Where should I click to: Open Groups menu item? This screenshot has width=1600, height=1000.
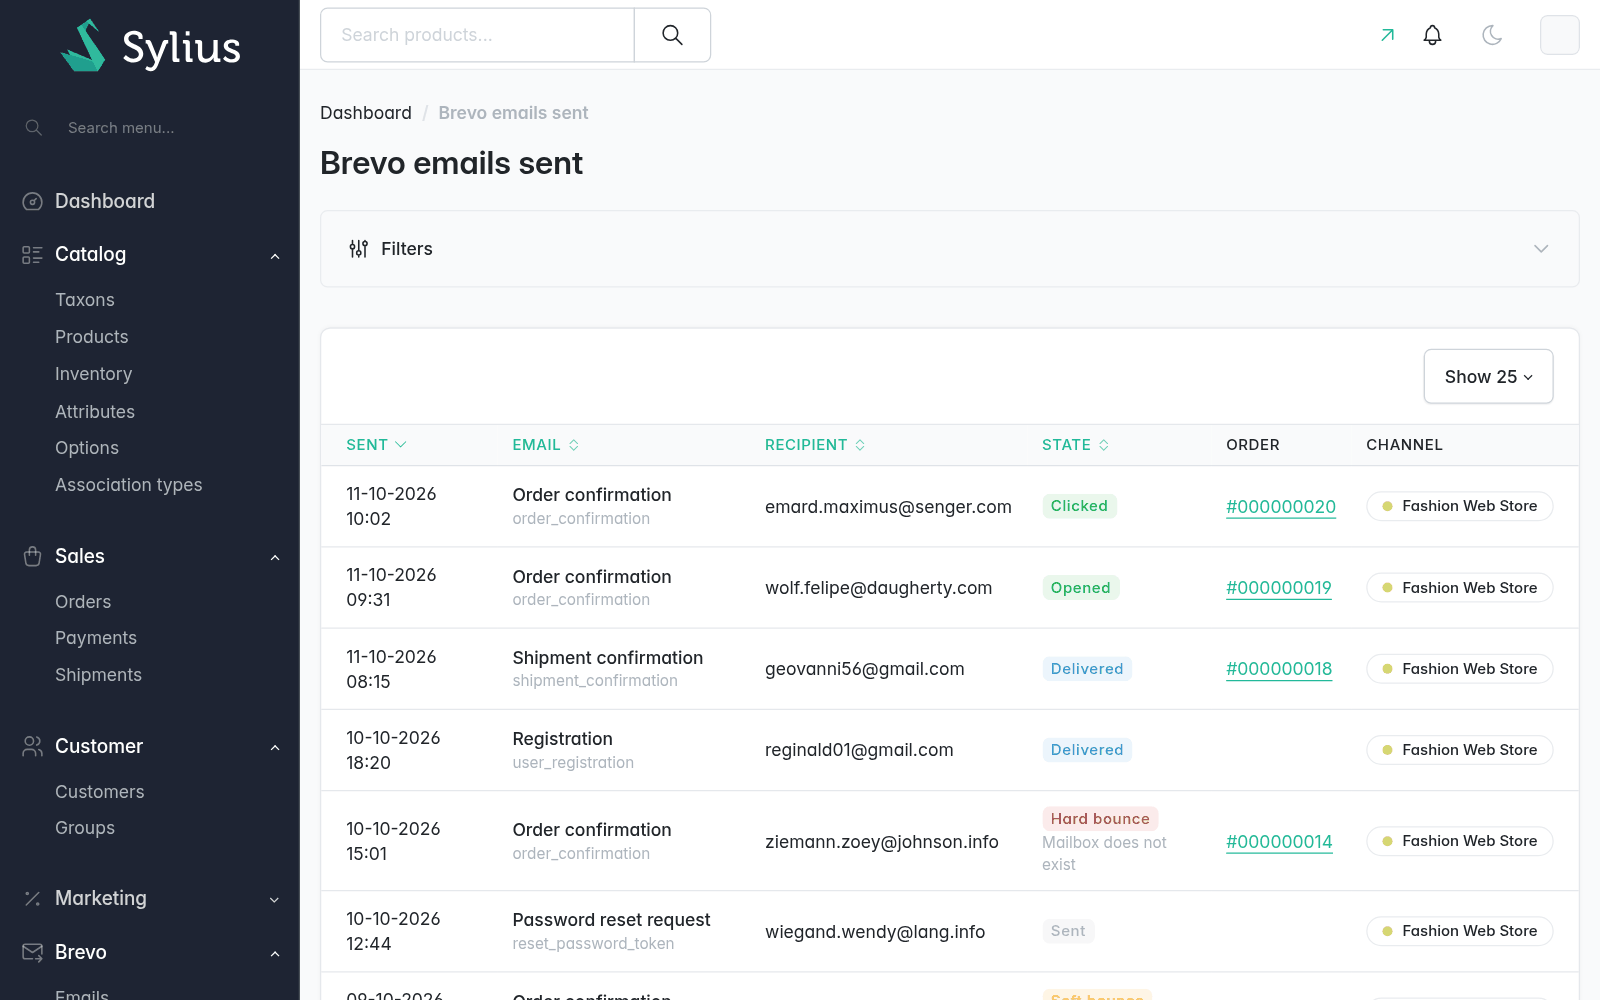(85, 828)
